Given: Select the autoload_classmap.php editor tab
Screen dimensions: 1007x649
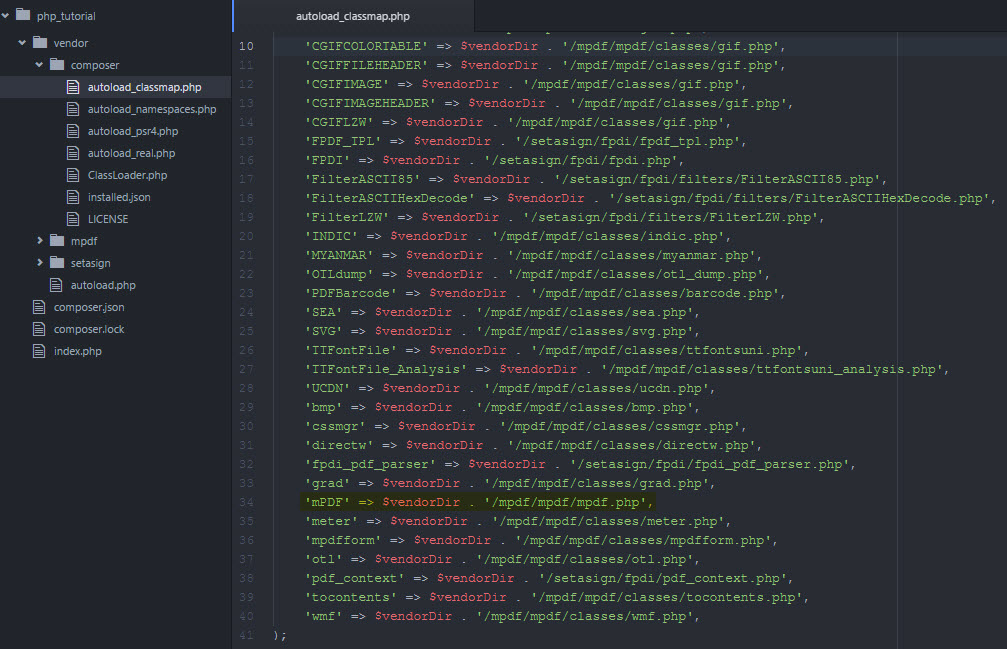Looking at the screenshot, I should click(x=353, y=16).
